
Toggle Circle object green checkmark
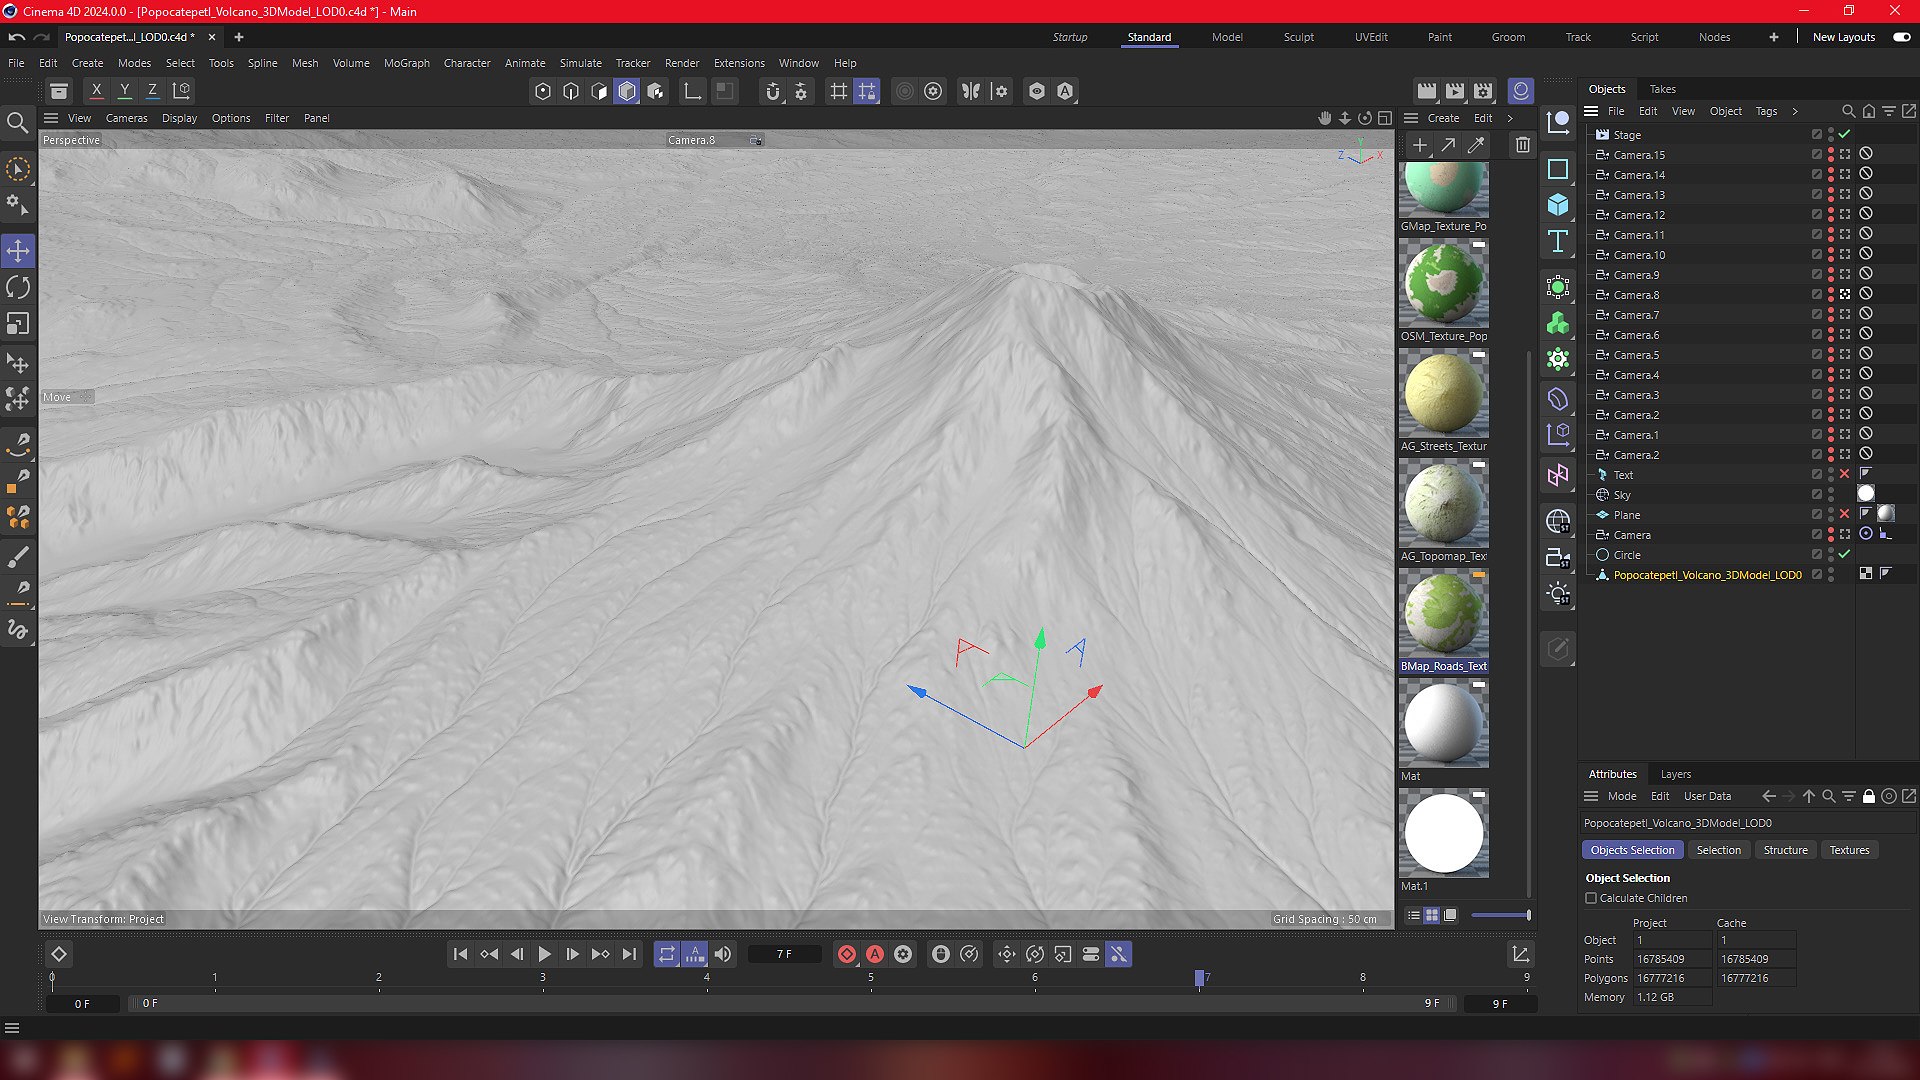tap(1845, 554)
